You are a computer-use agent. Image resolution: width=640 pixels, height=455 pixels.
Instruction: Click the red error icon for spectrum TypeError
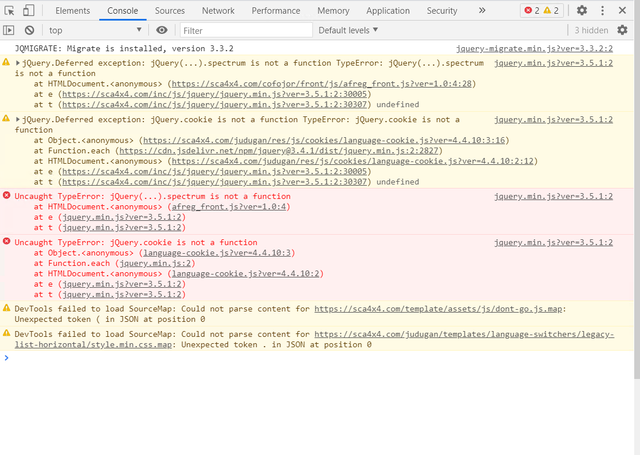[x=7, y=195]
